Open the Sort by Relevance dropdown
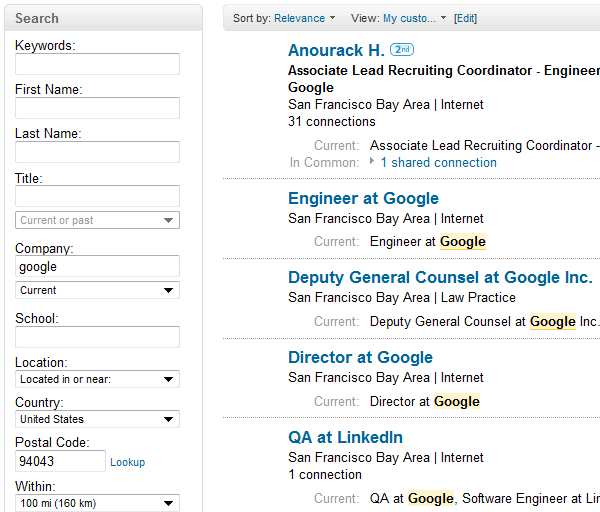This screenshot has height=512, width=600. [305, 18]
